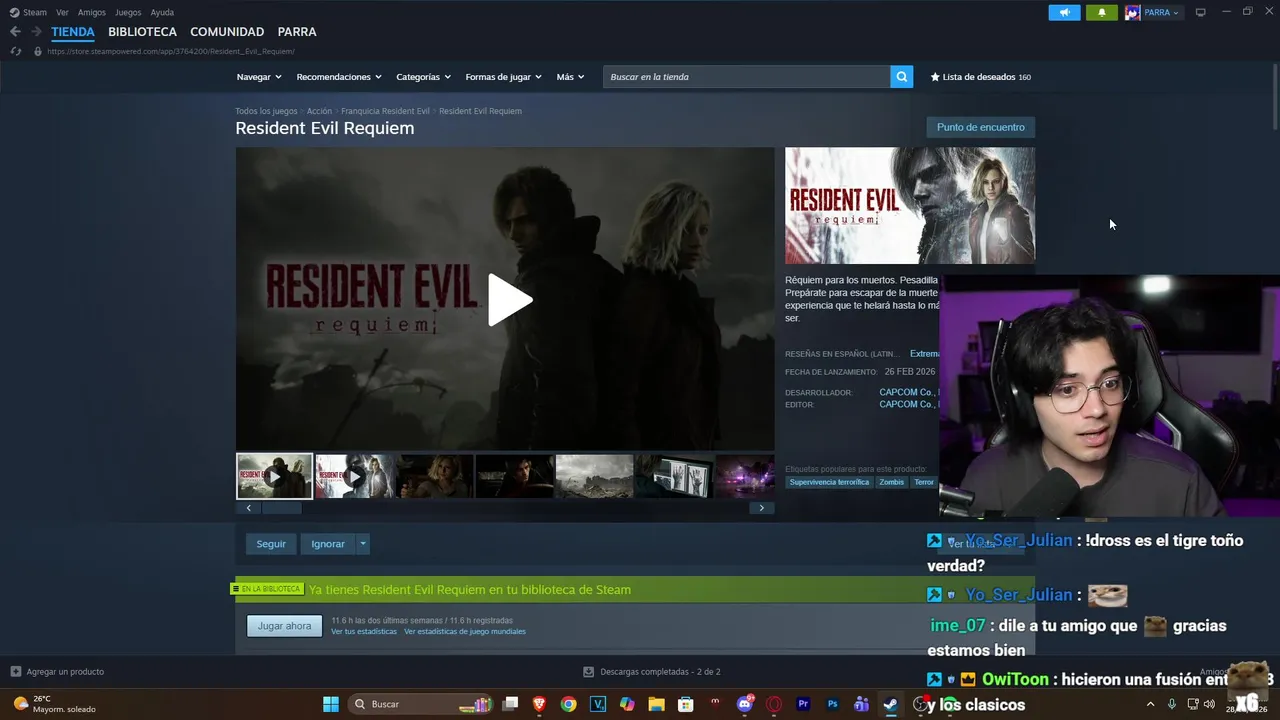Open the Amigos menu
This screenshot has width=1280, height=720.
92,12
